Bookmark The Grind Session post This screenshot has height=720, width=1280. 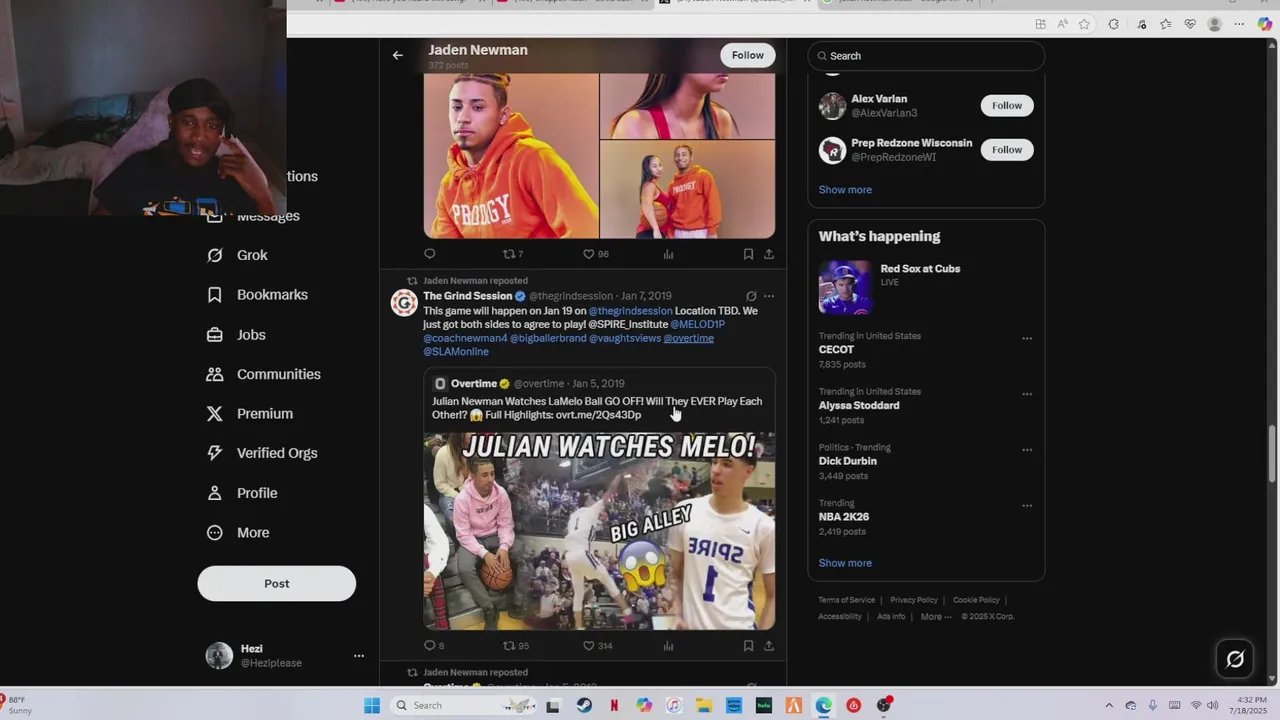748,646
